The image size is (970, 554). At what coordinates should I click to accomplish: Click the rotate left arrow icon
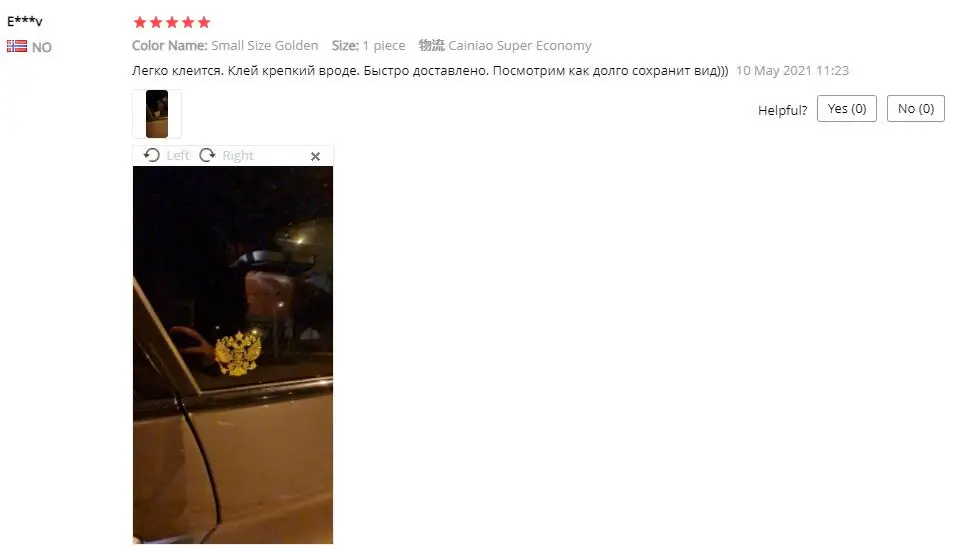click(152, 155)
